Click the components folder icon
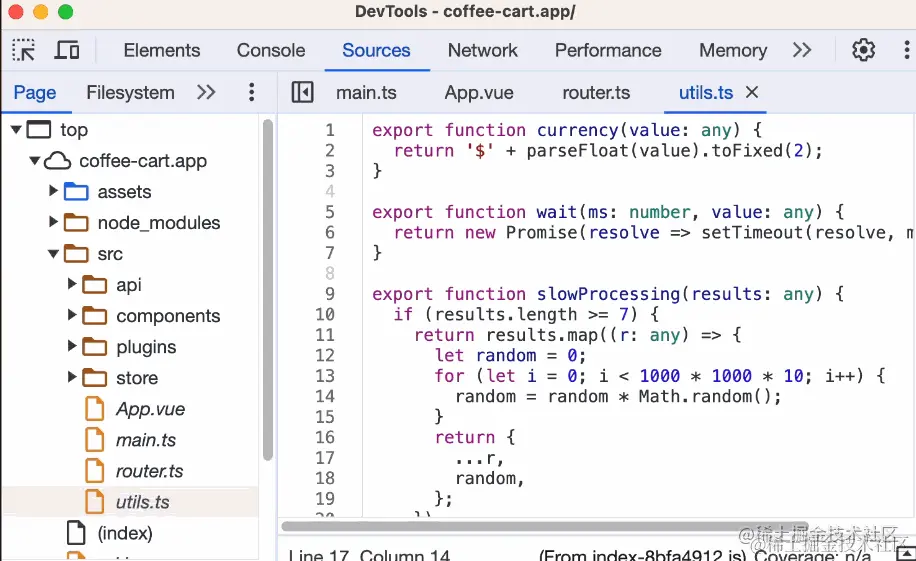The width and height of the screenshot is (916, 561). 95,316
